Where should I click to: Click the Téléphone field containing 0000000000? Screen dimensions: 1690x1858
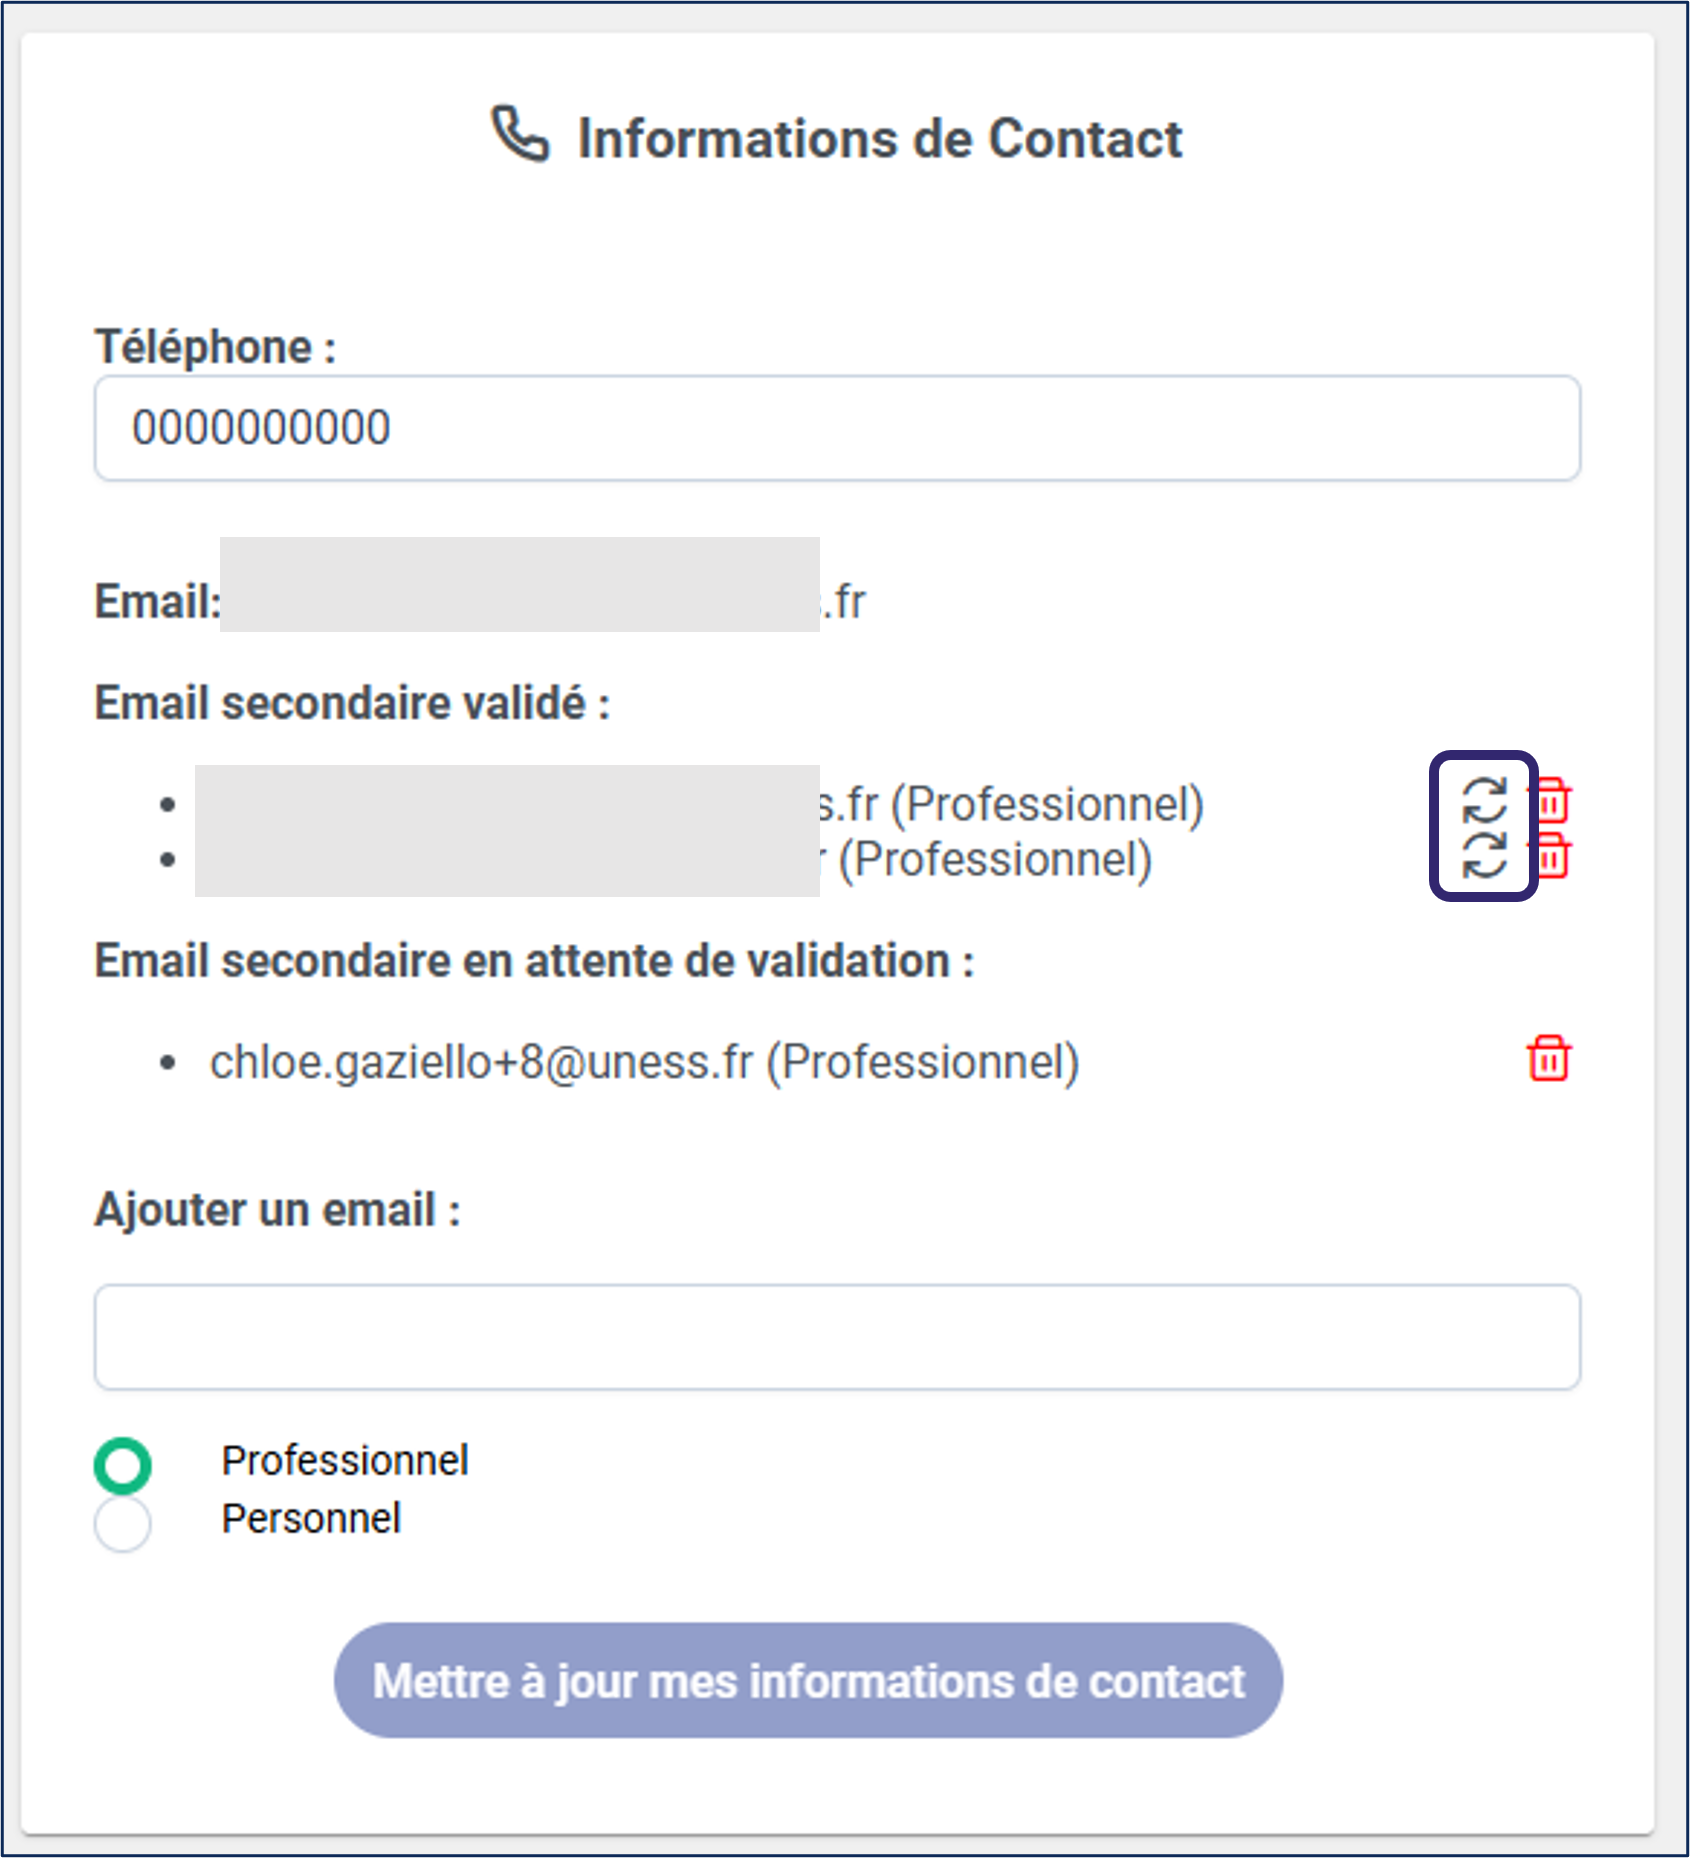(x=837, y=428)
